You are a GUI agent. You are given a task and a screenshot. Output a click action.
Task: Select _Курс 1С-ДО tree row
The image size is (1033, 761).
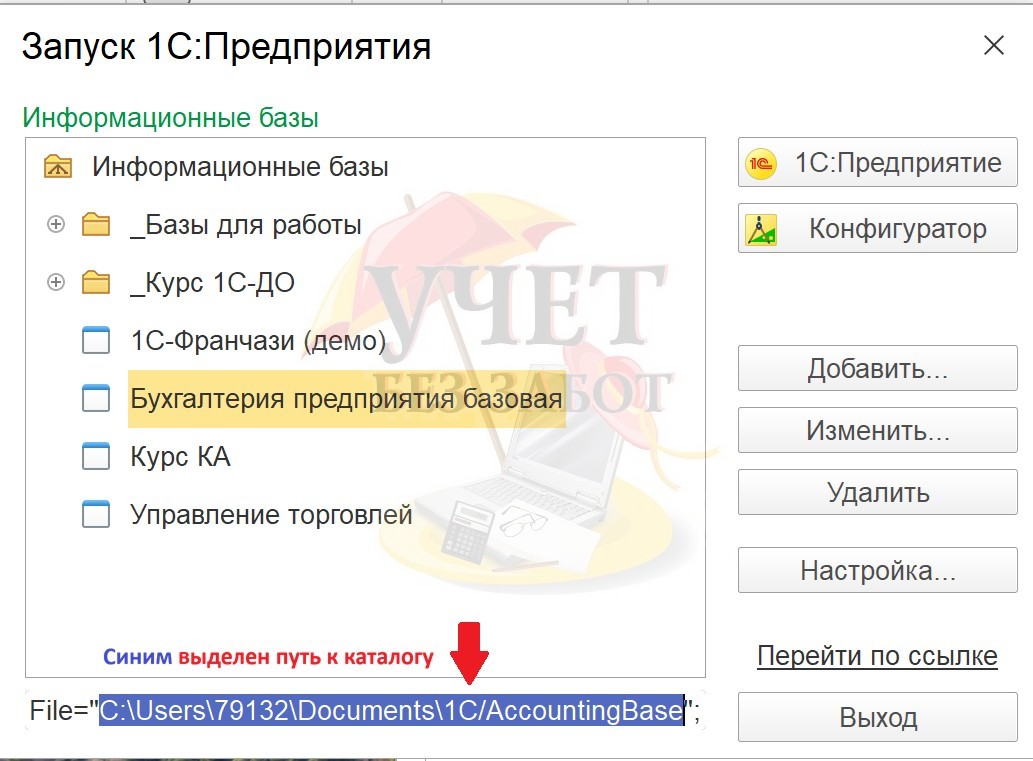point(212,283)
